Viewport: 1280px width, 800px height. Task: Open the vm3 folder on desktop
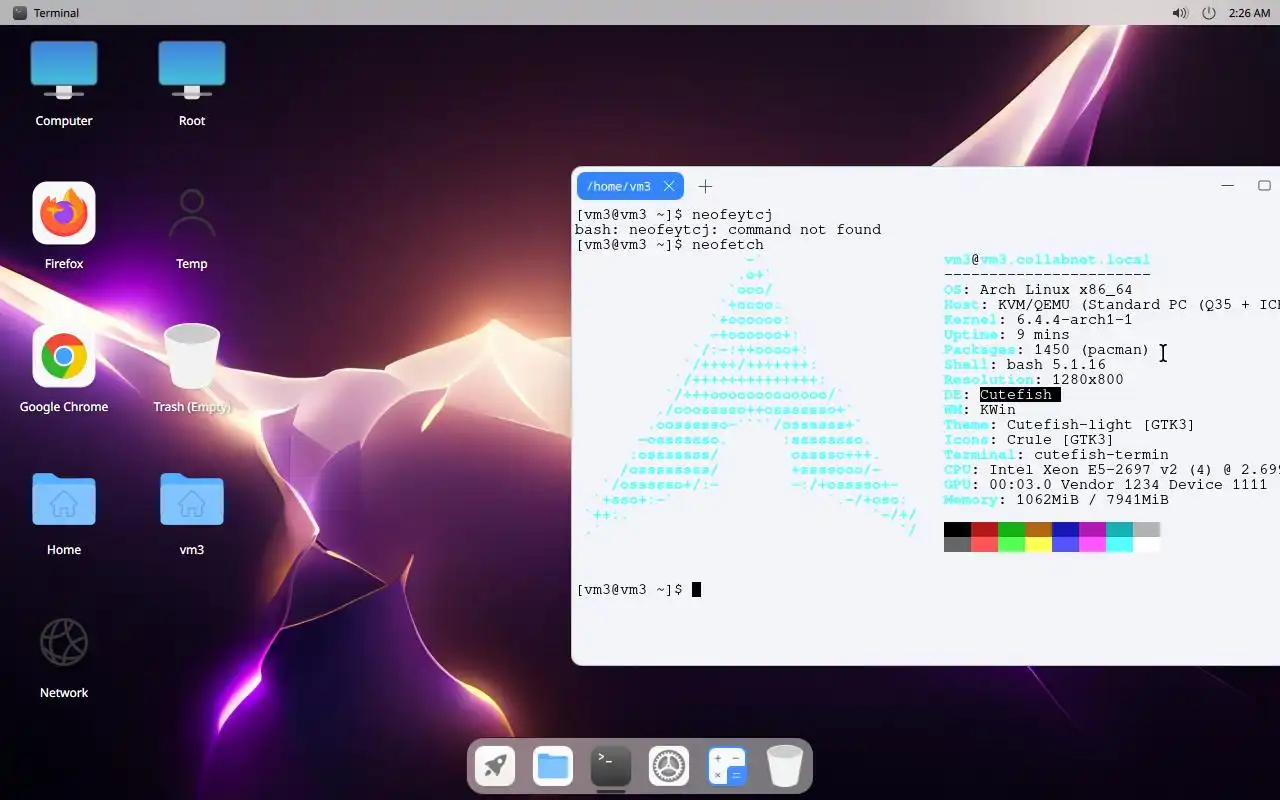click(192, 513)
